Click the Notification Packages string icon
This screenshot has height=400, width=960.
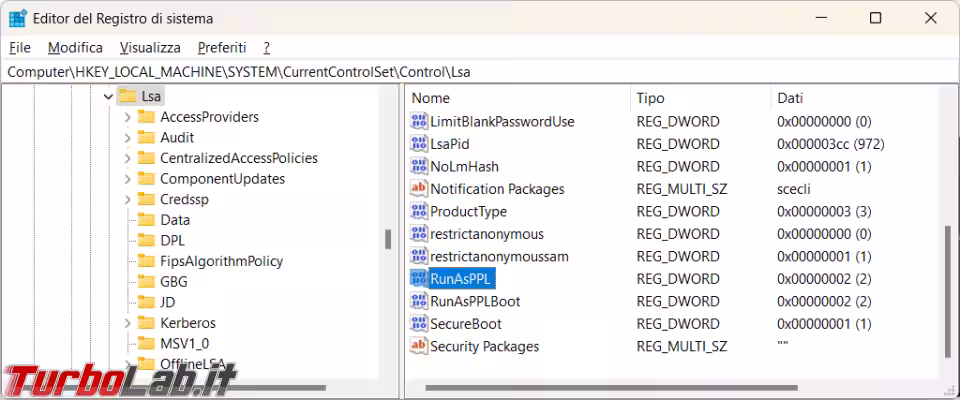(419, 189)
